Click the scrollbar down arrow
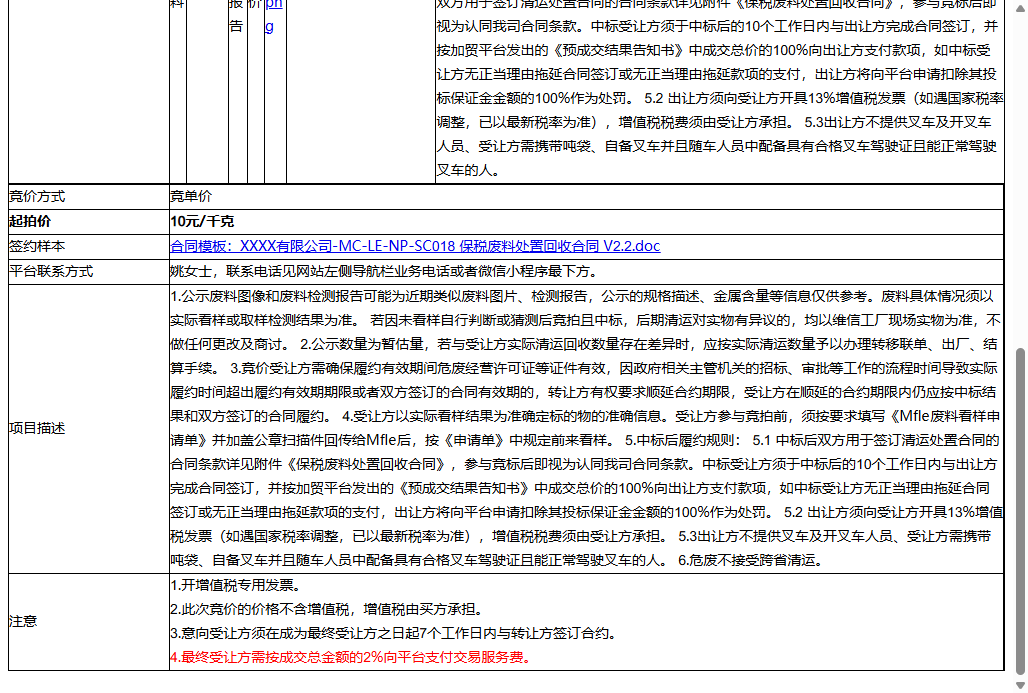Viewport: 1028px width, 693px height. [1019, 686]
